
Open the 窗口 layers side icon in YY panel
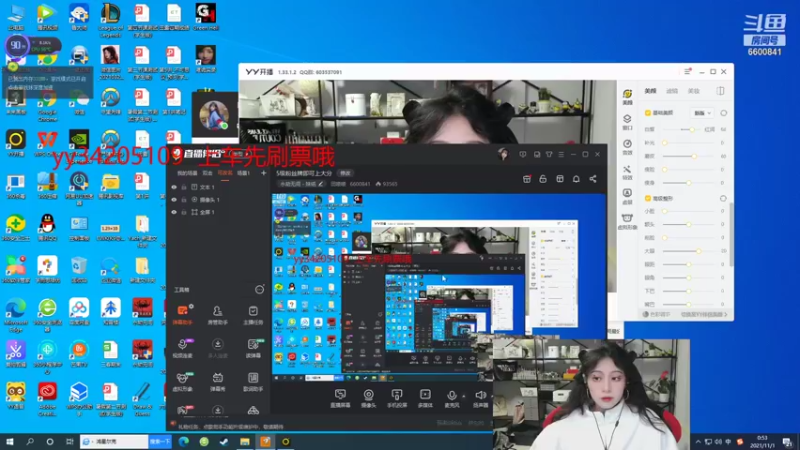[627, 121]
